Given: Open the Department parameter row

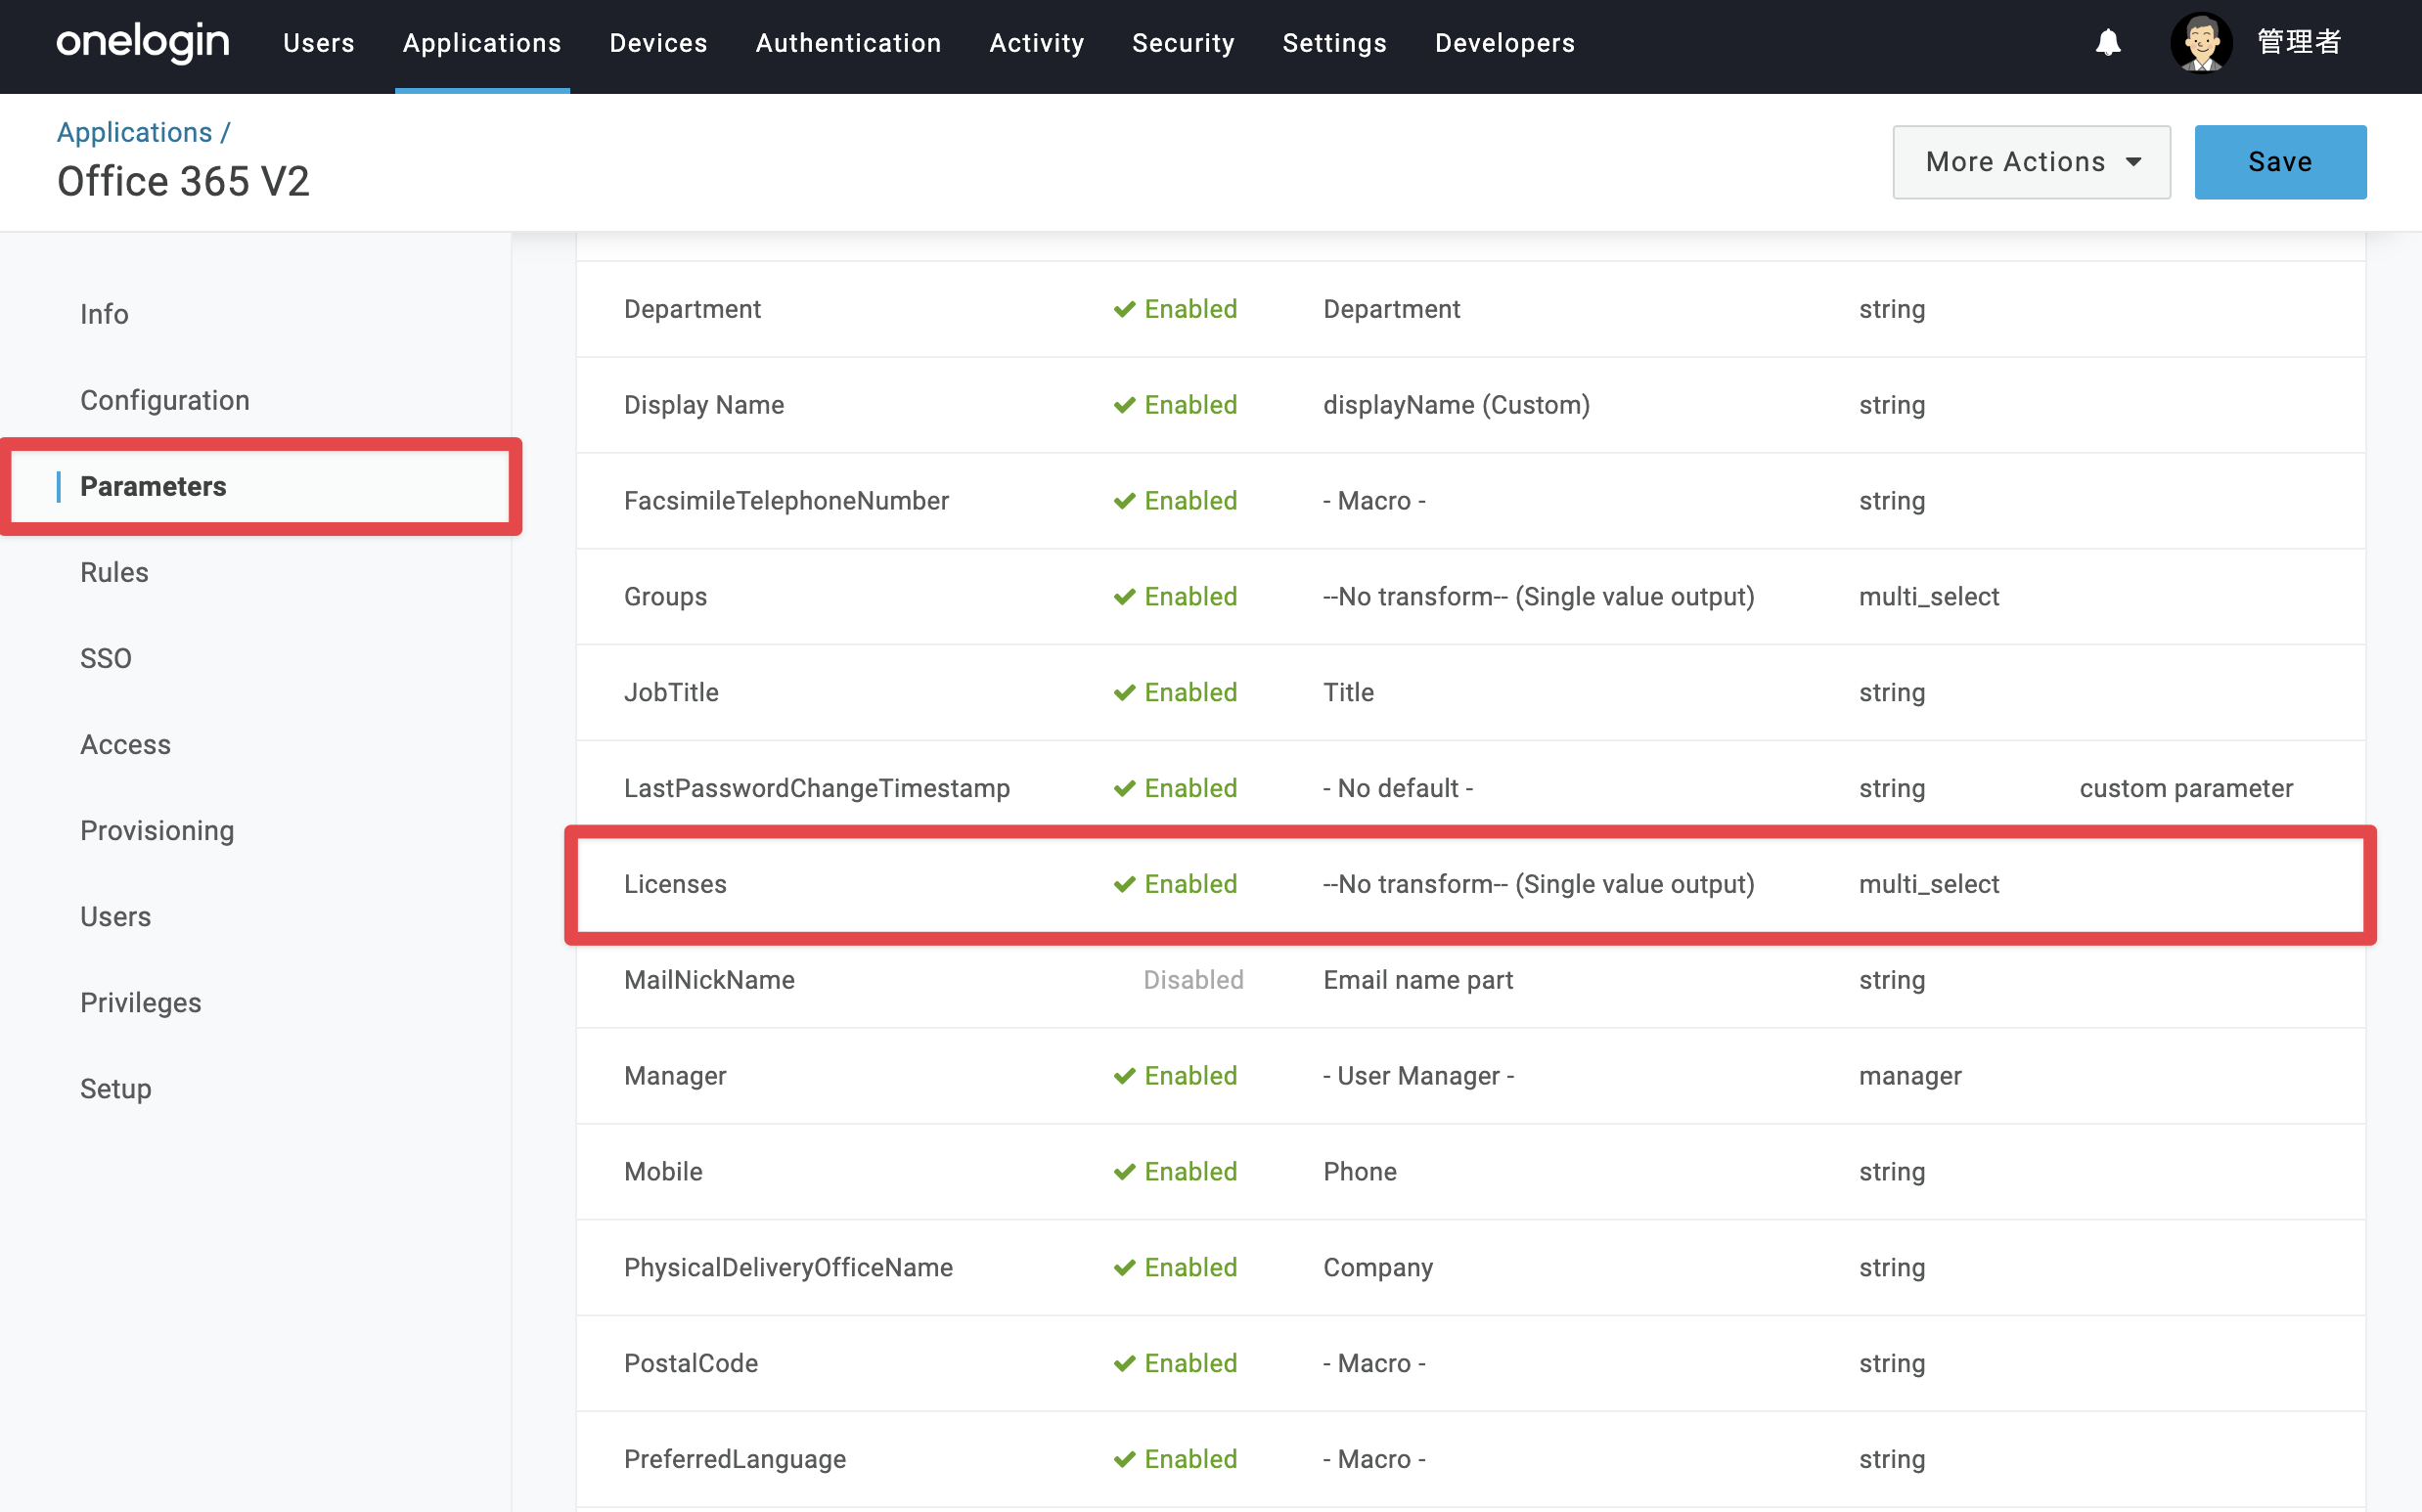Looking at the screenshot, I should (x=1470, y=309).
